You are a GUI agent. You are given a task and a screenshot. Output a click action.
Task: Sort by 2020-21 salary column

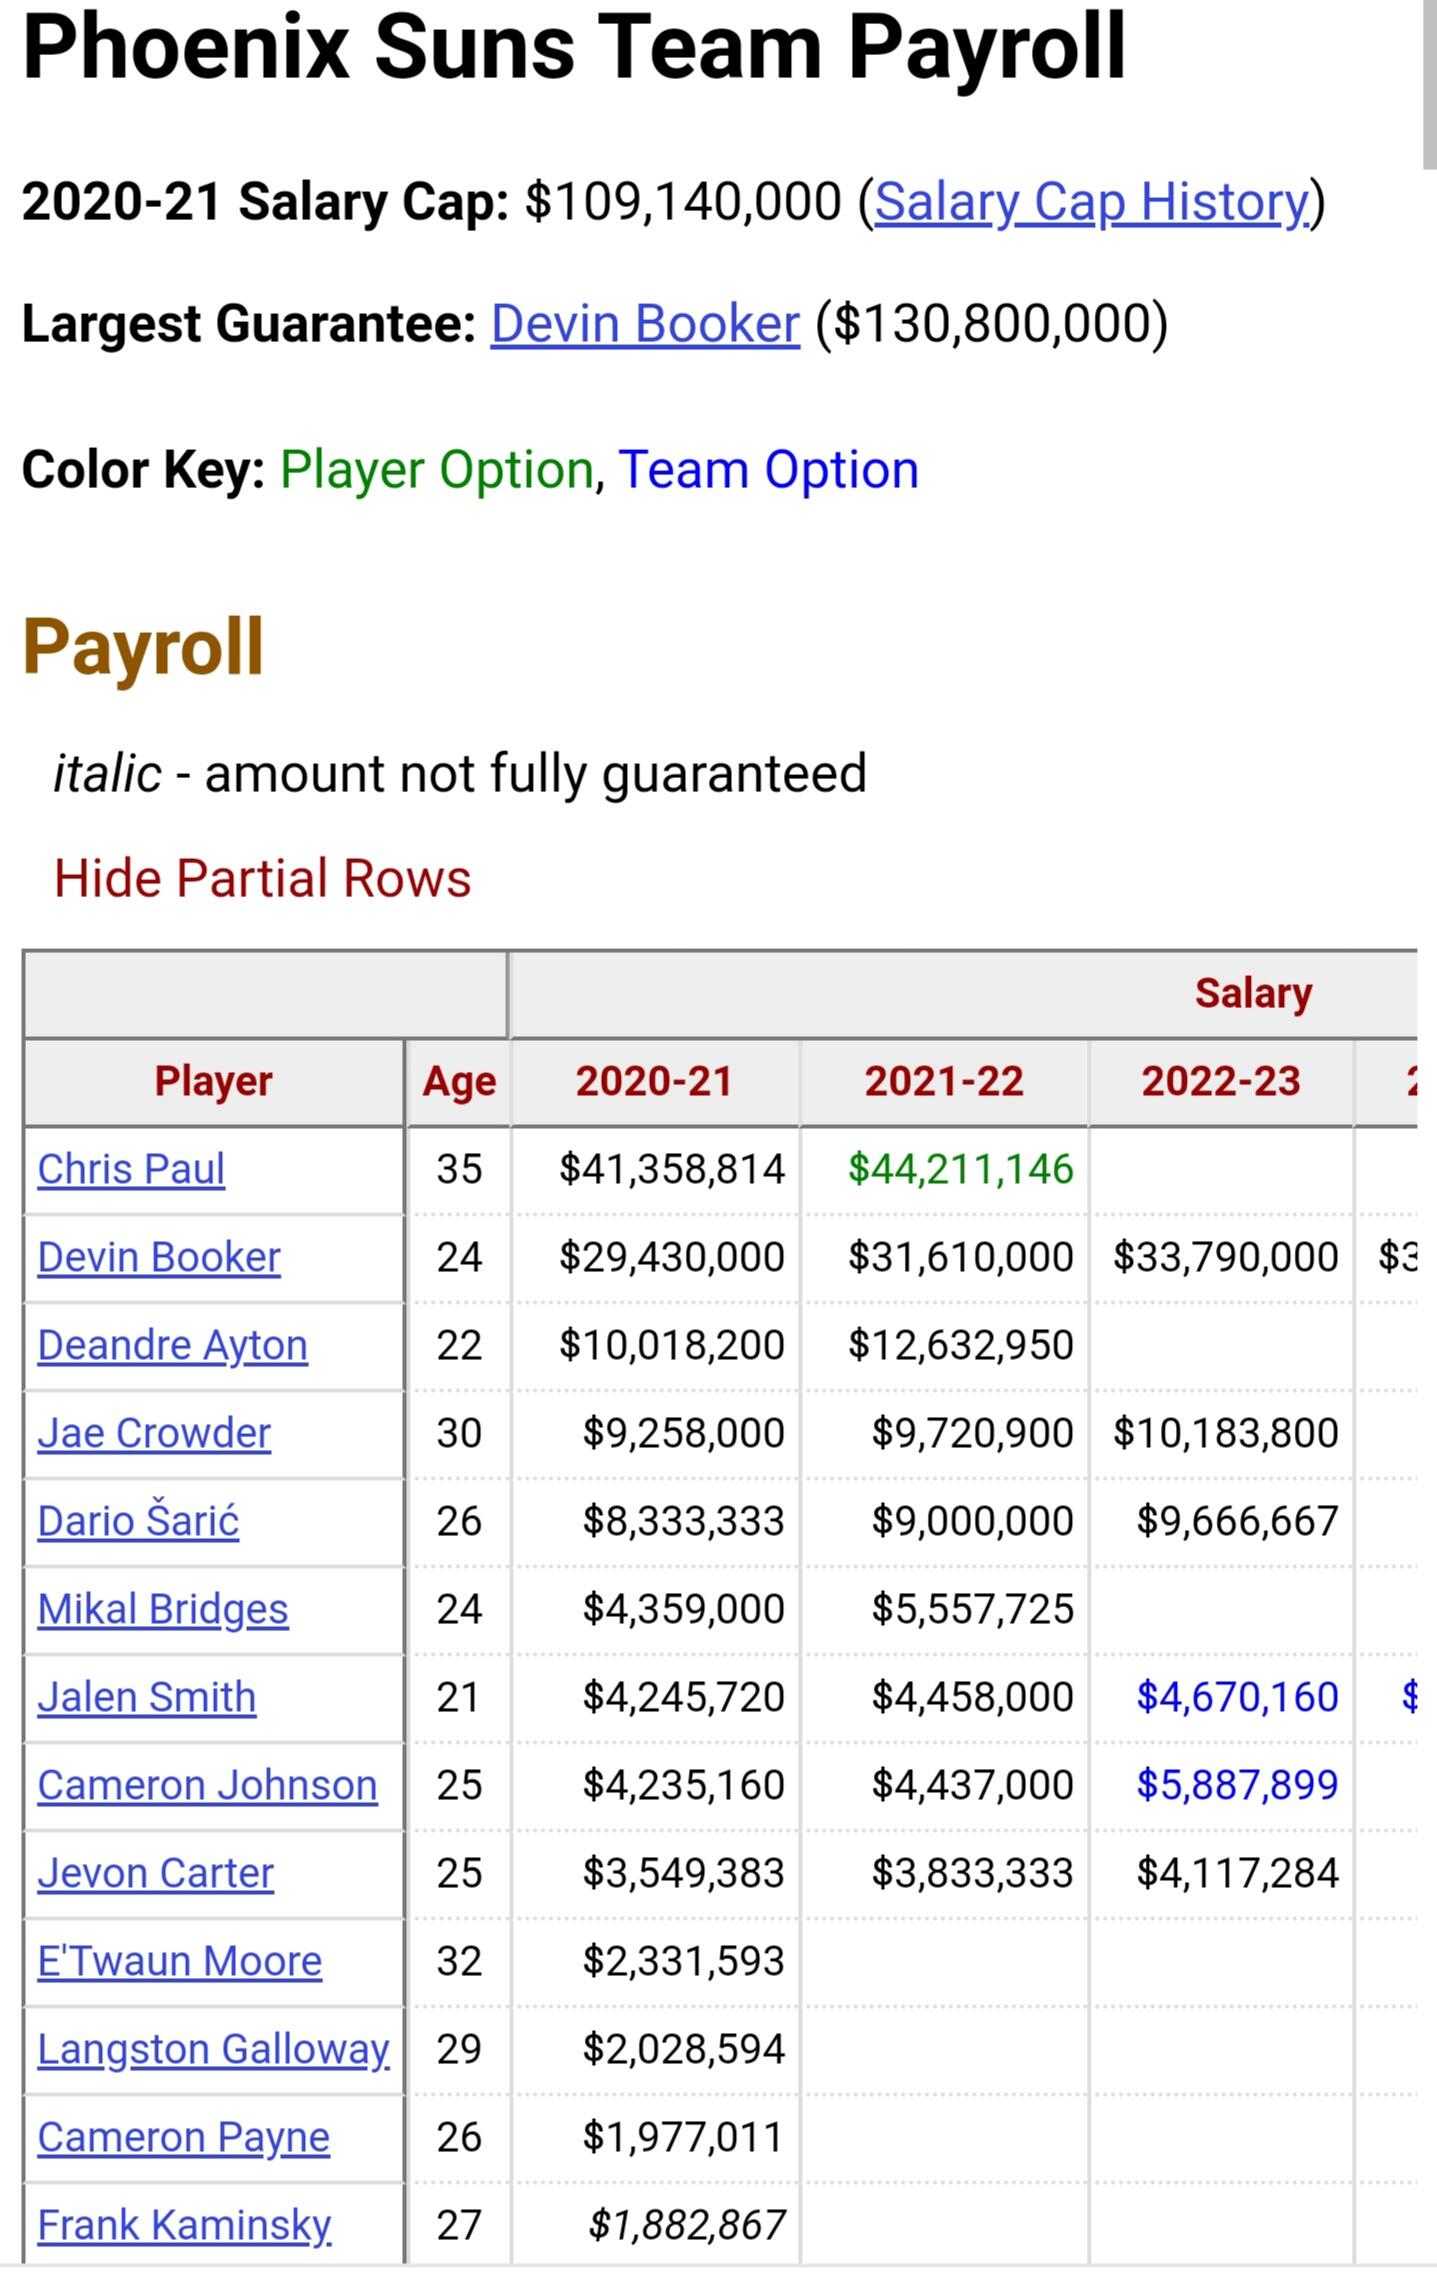click(654, 1082)
